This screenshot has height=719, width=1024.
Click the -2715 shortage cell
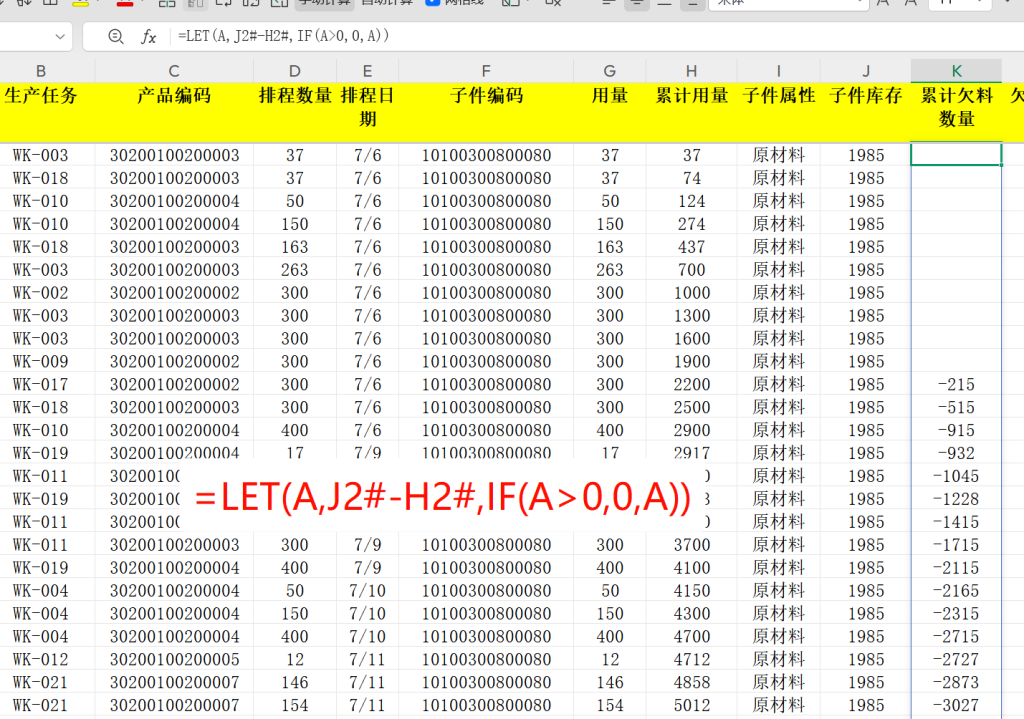(956, 635)
